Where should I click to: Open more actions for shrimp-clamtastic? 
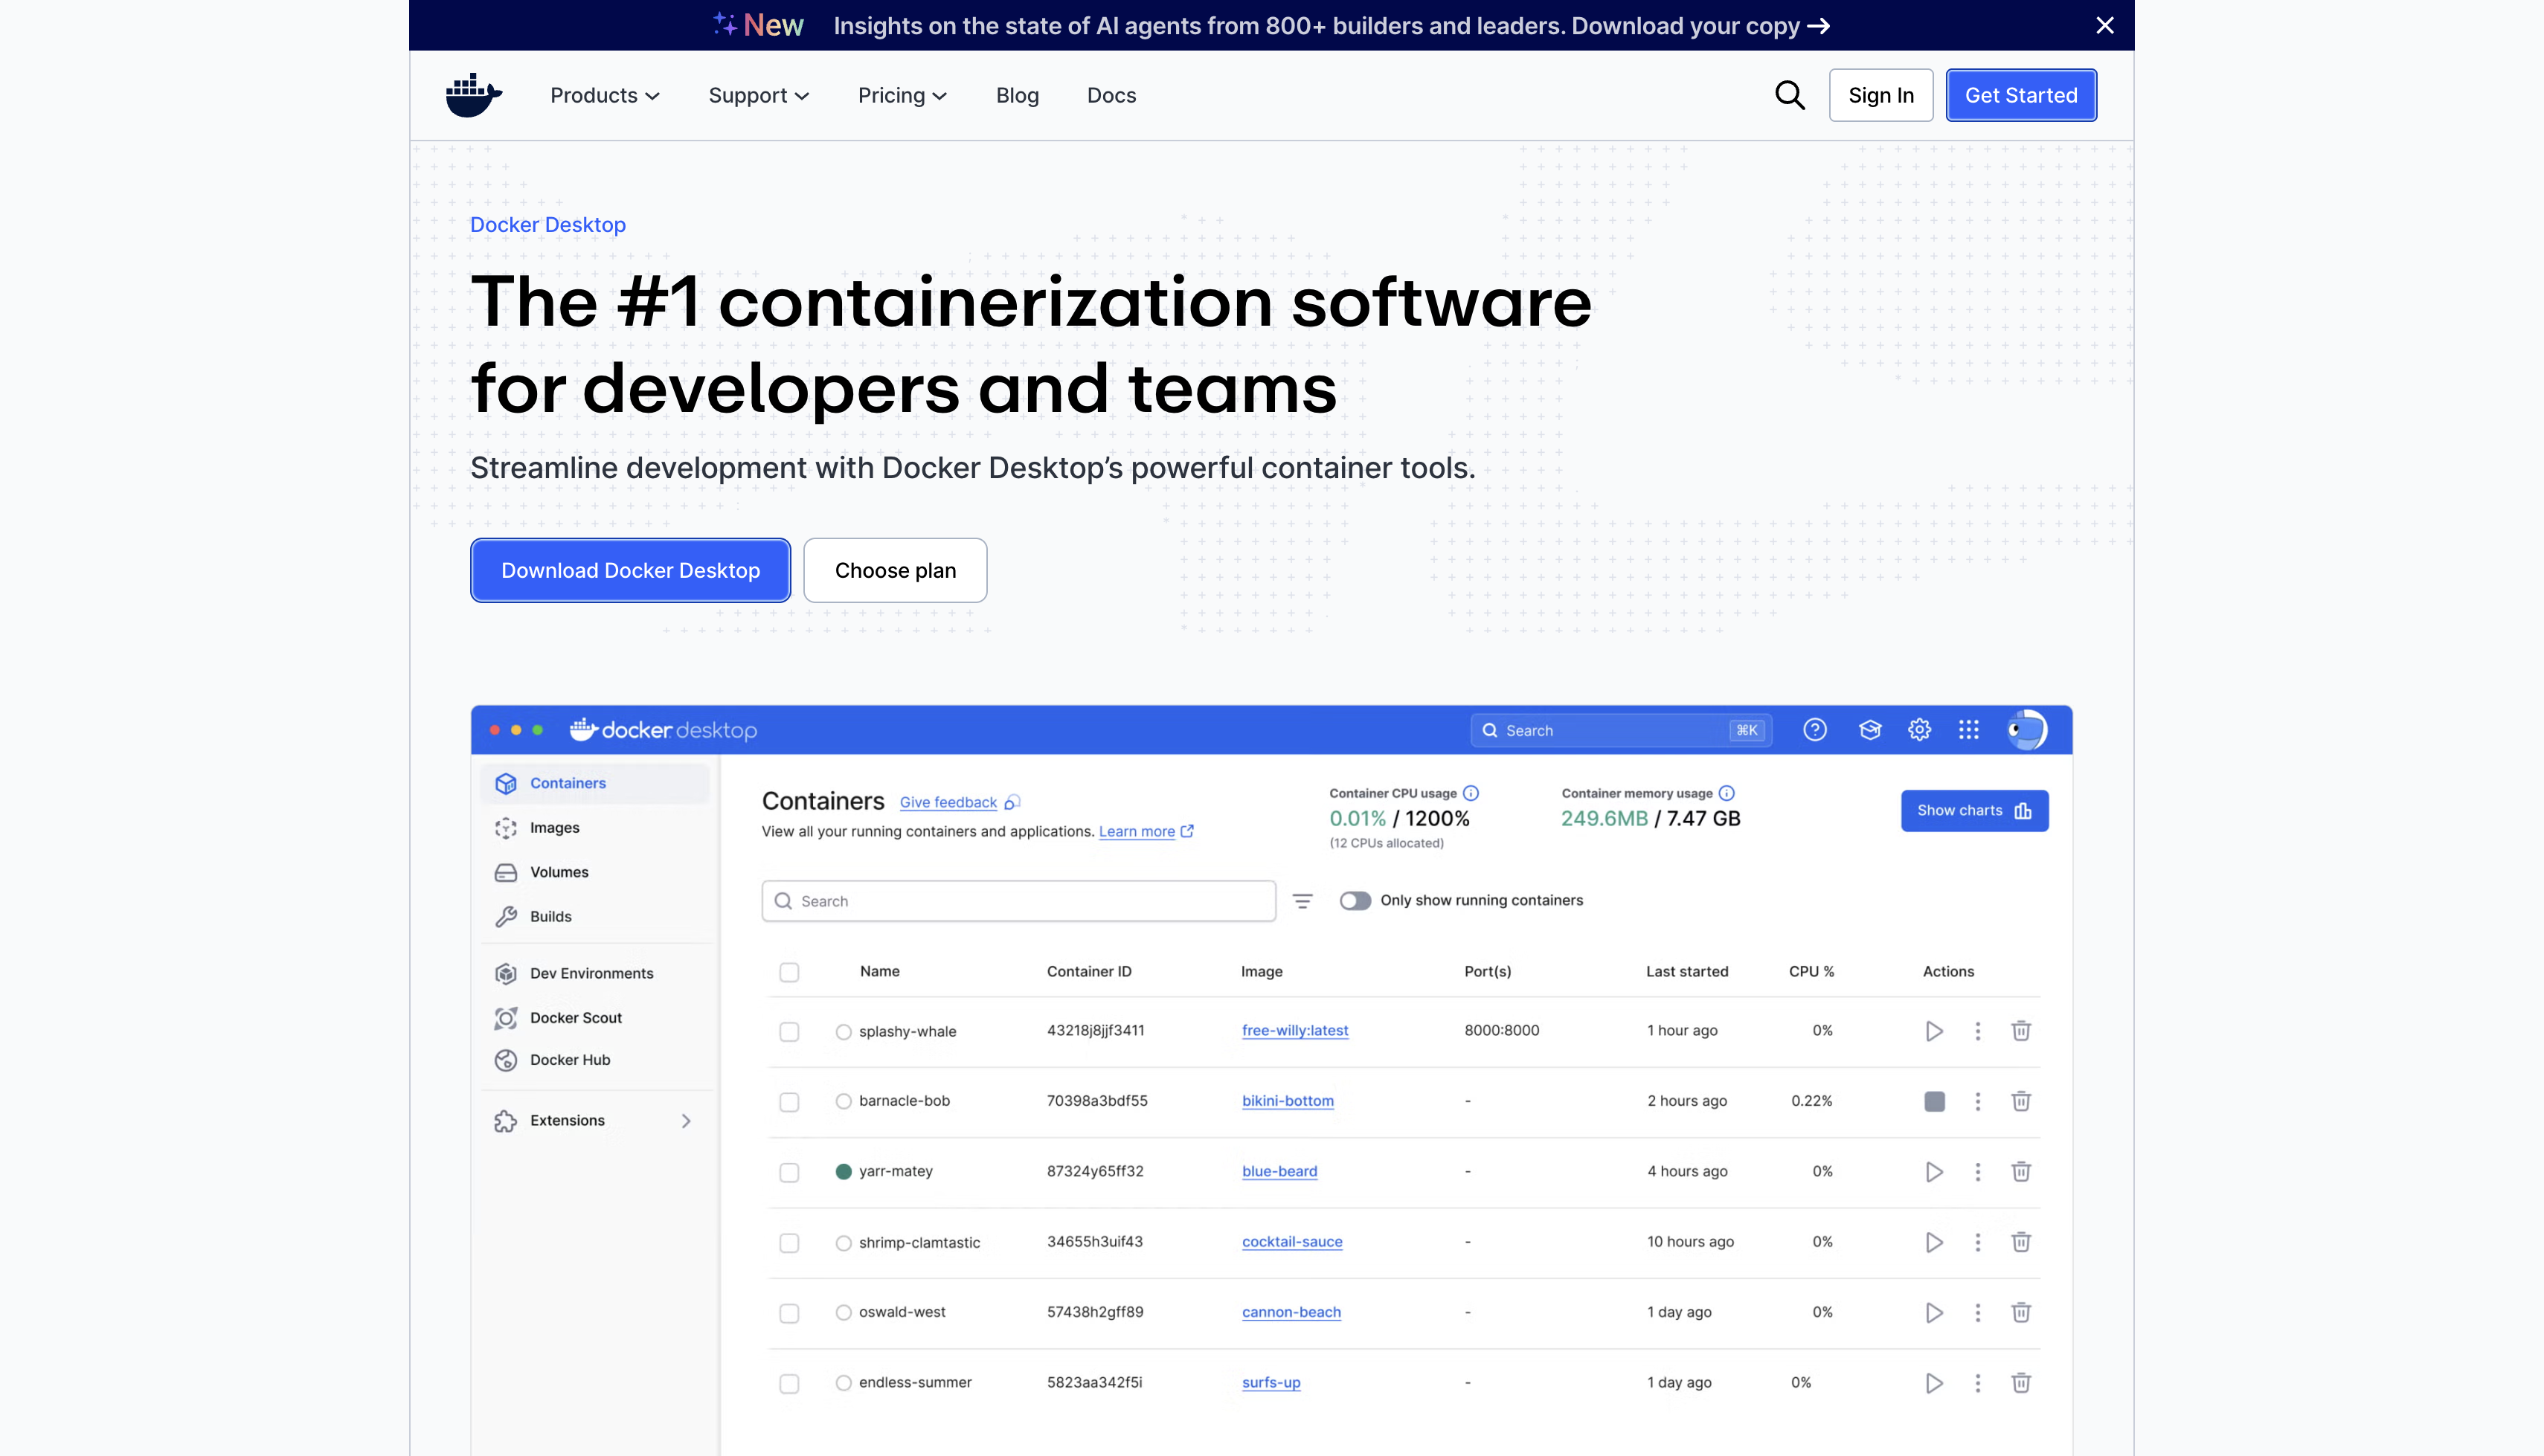[x=1977, y=1242]
